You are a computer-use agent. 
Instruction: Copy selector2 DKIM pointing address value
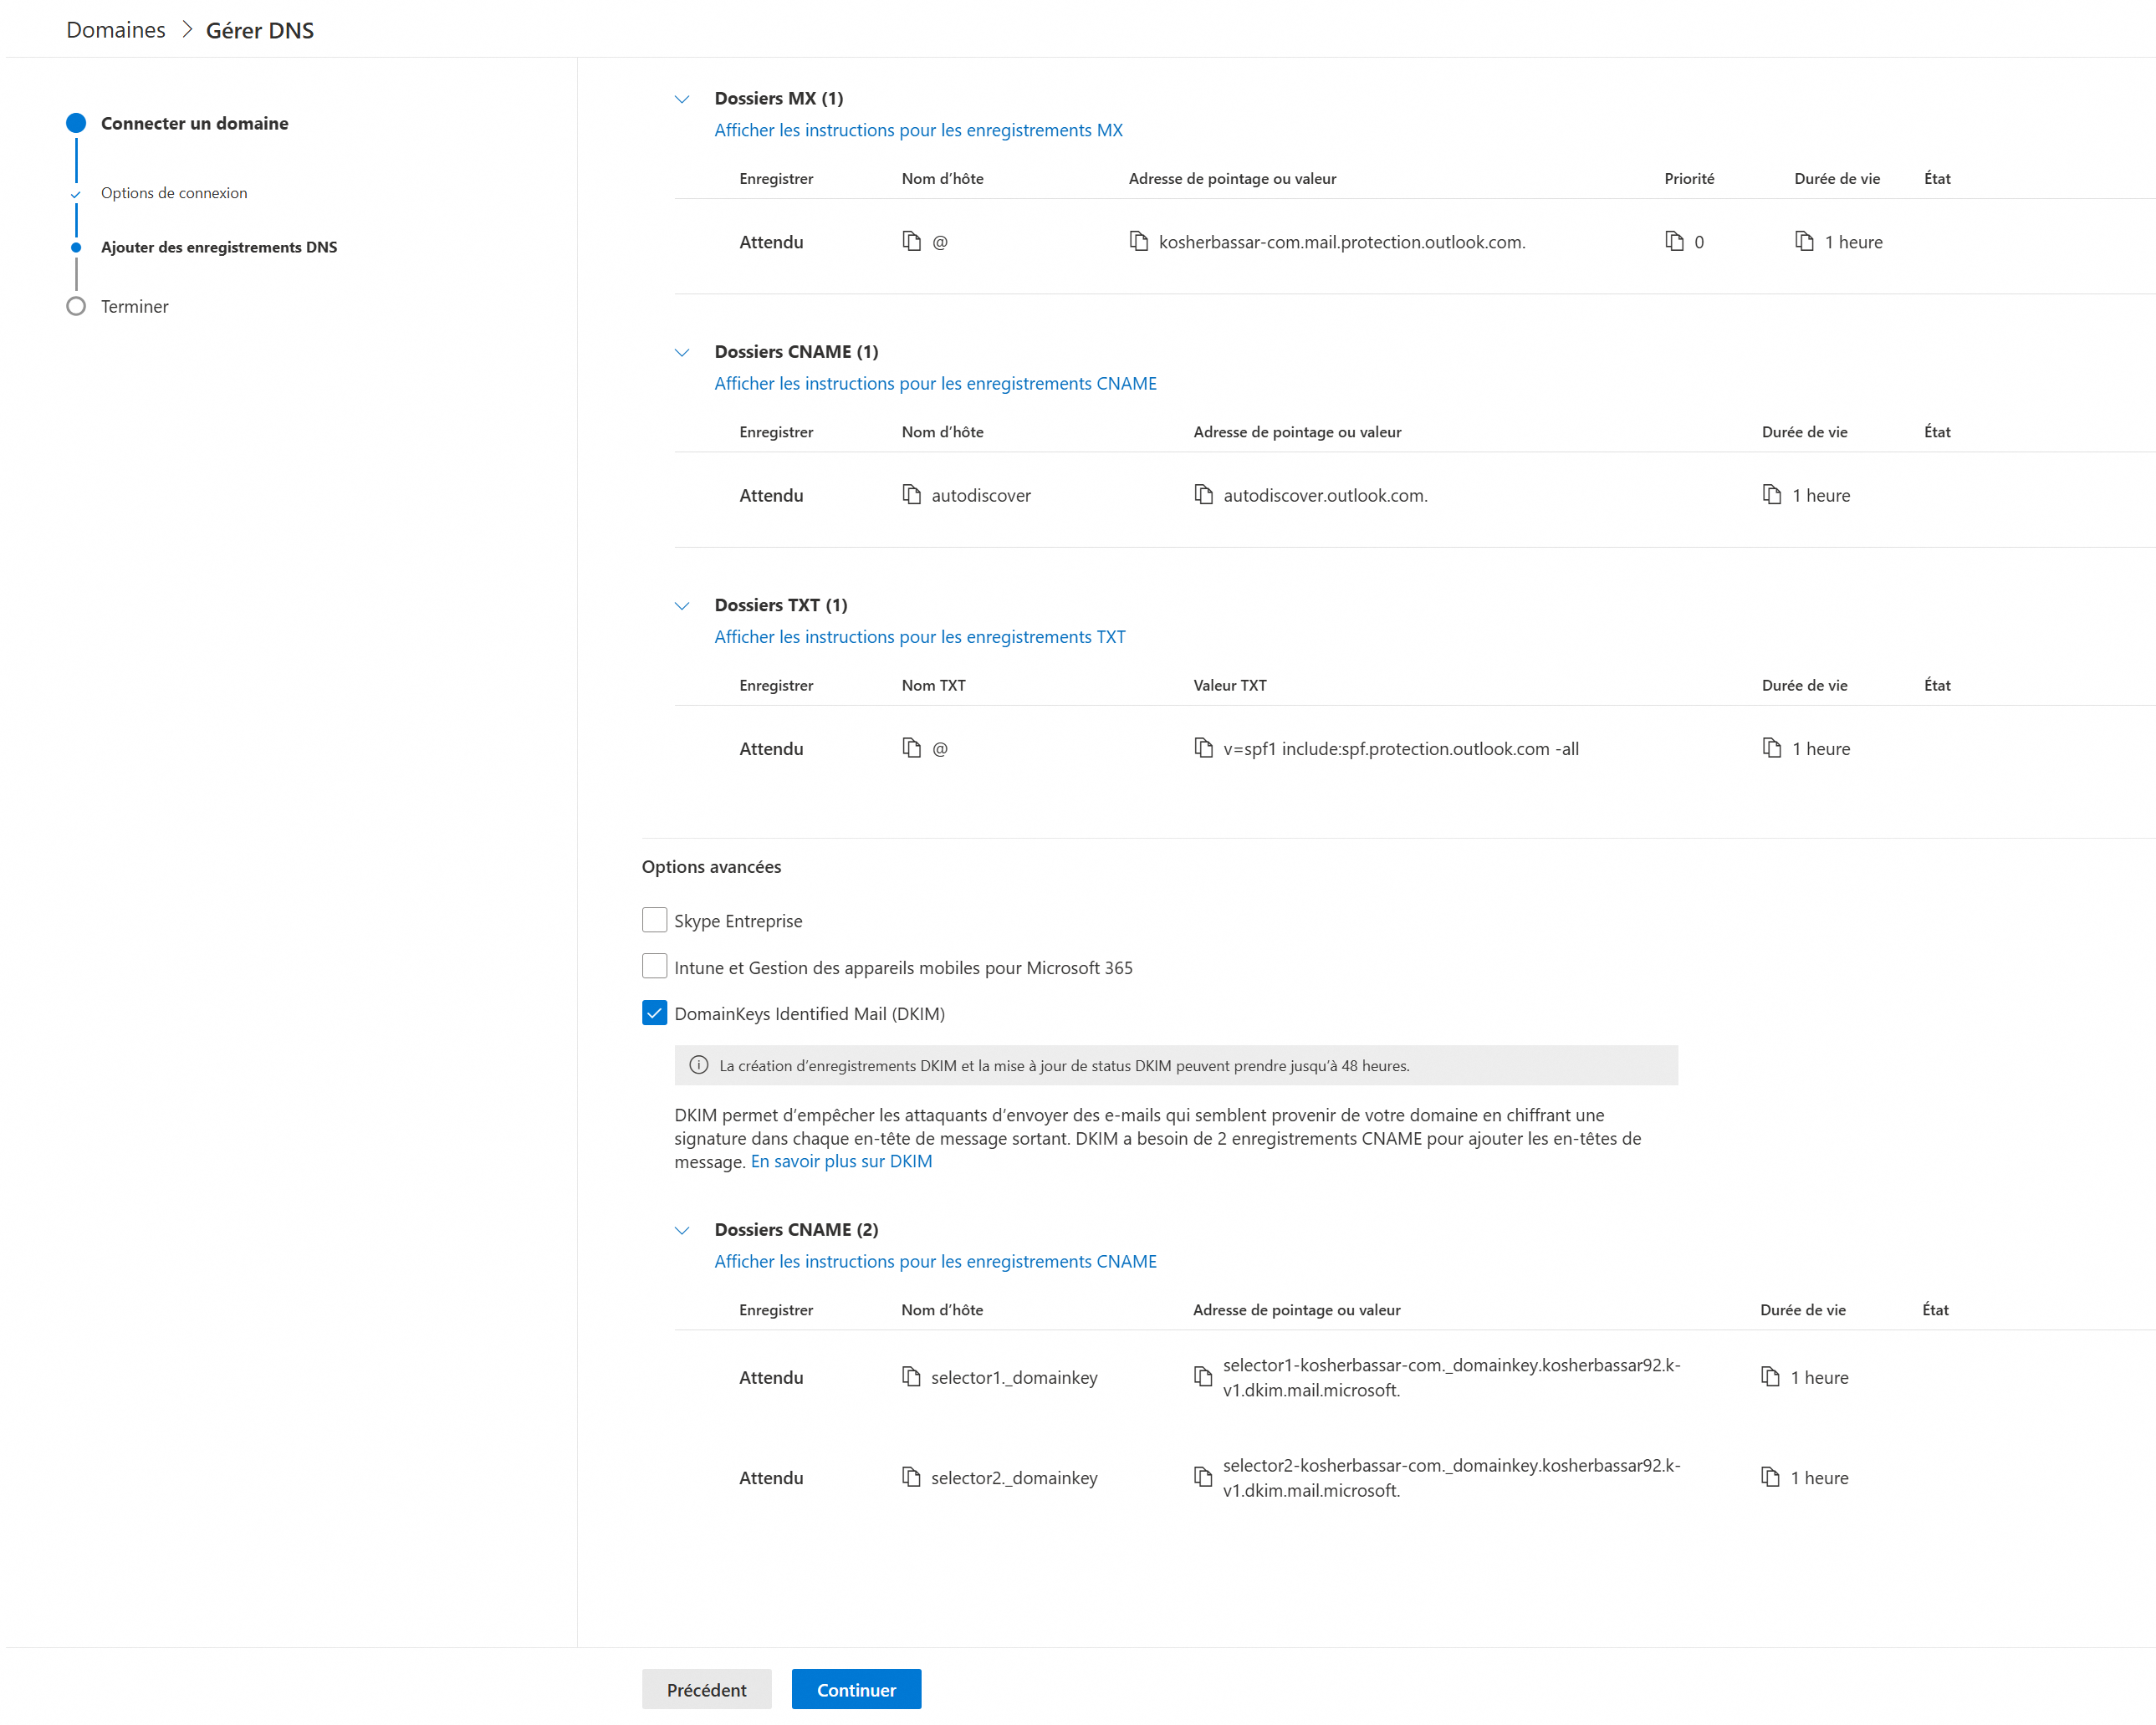1203,1477
